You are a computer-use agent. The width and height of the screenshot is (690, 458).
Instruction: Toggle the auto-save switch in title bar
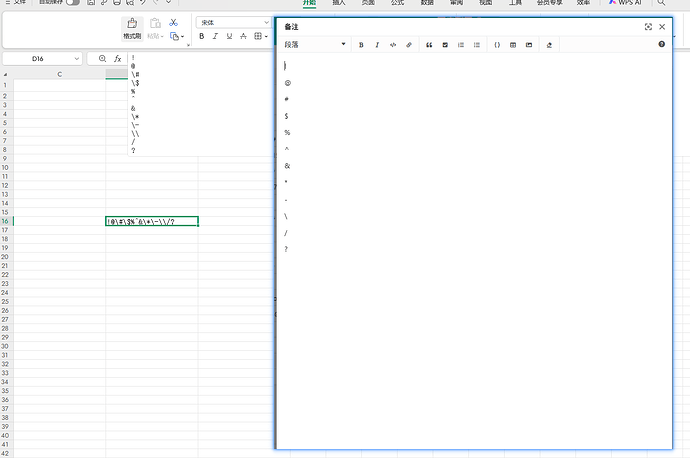73,3
